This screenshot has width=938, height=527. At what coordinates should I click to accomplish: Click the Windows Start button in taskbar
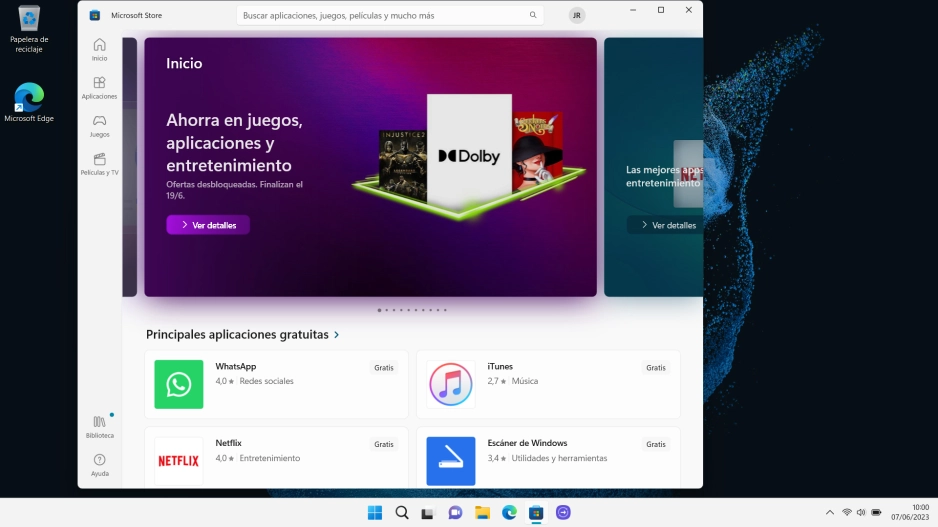click(x=375, y=513)
